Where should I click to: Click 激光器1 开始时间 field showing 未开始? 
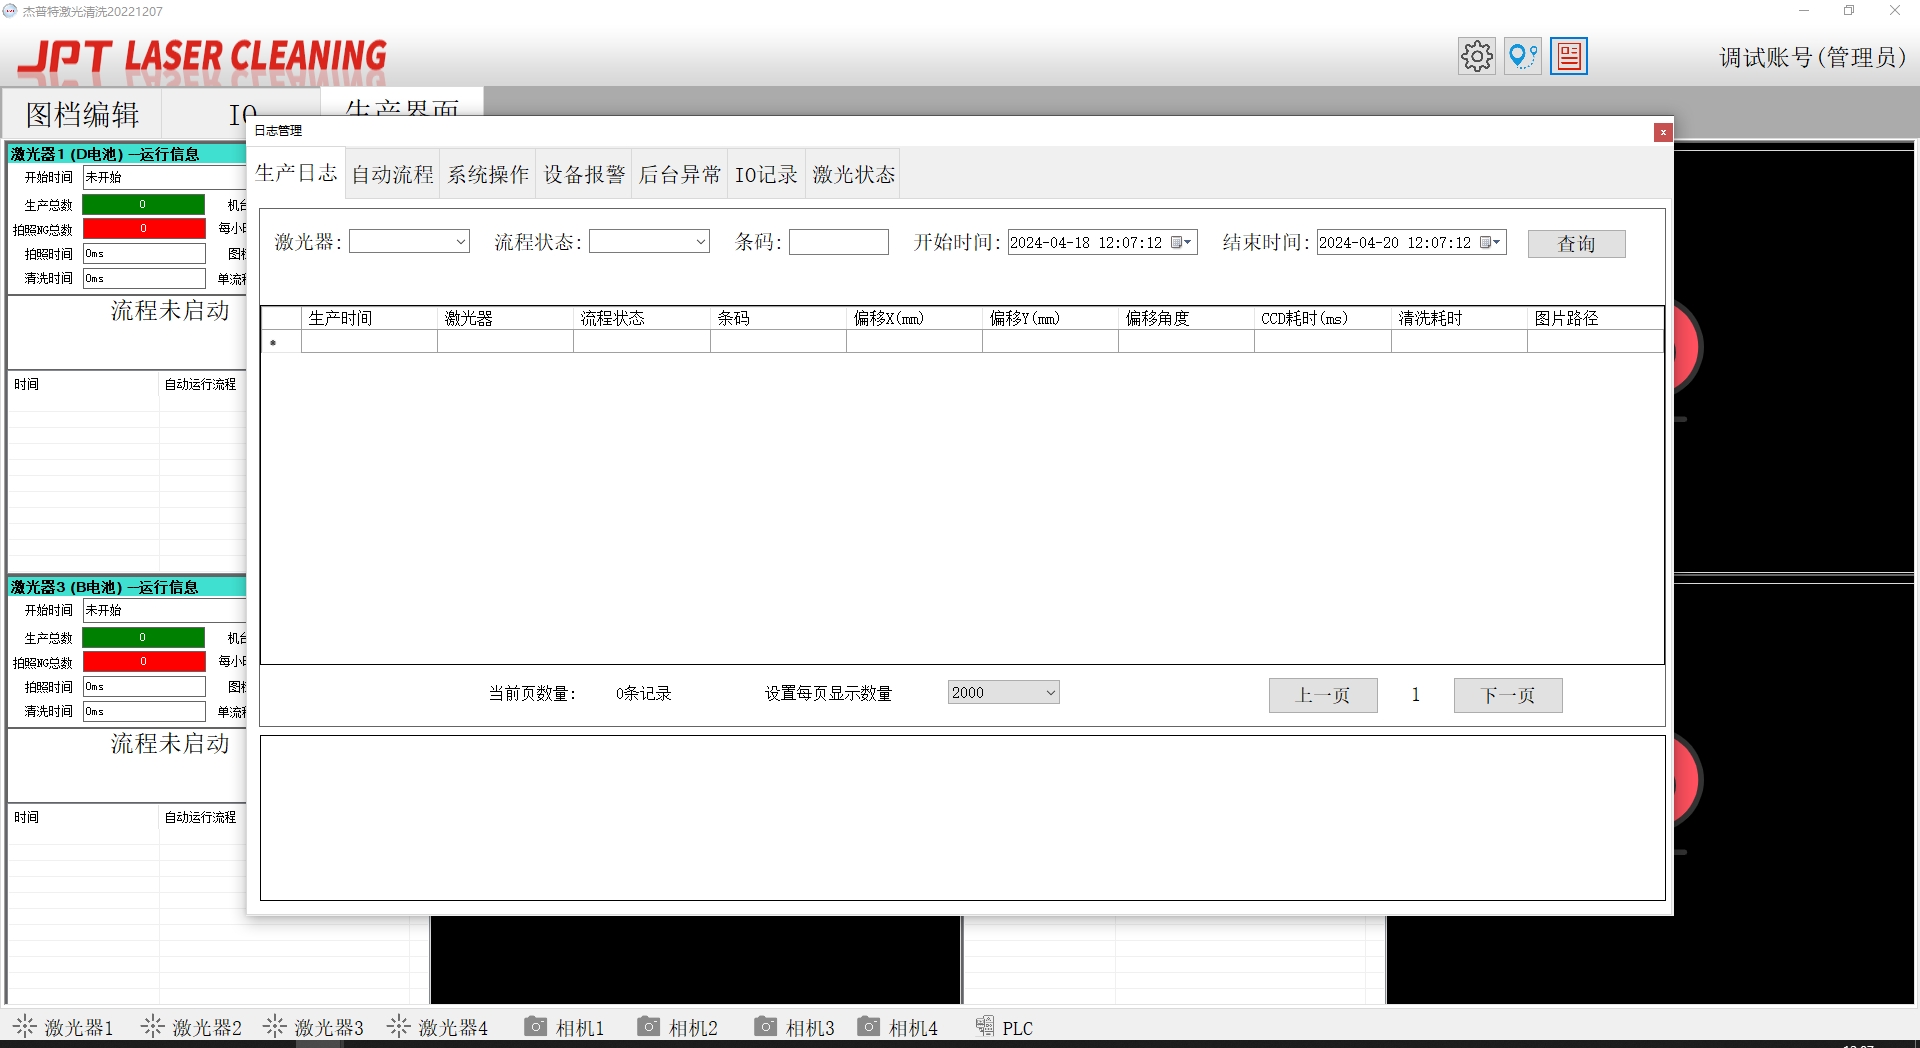coord(164,177)
